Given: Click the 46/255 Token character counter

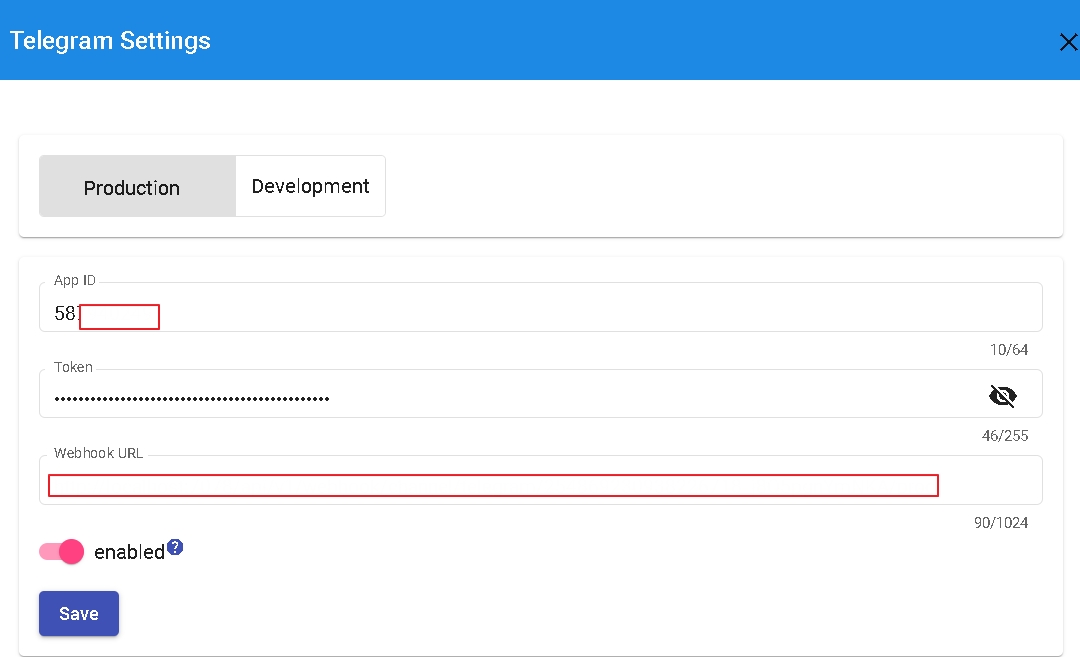Looking at the screenshot, I should 1005,436.
